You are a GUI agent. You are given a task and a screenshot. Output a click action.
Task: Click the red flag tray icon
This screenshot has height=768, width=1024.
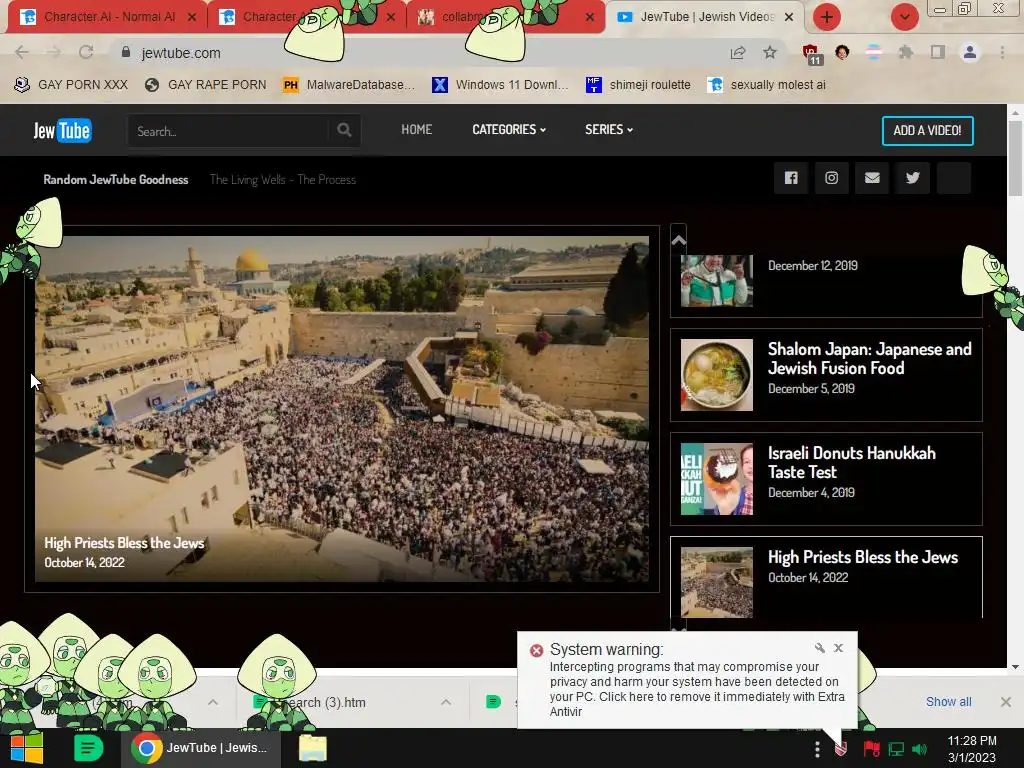coord(871,749)
